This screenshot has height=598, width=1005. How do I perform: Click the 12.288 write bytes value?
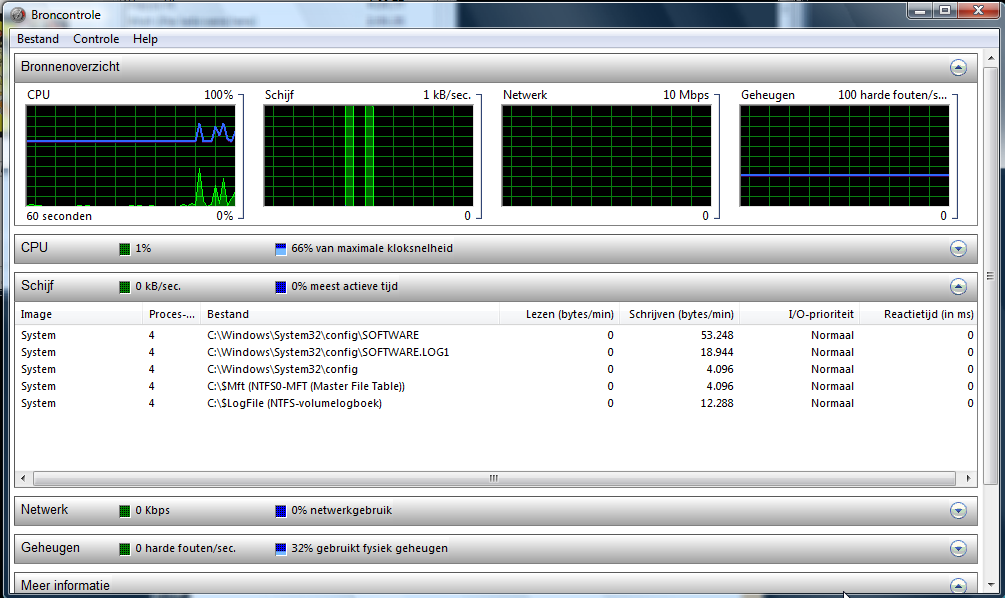(x=717, y=403)
